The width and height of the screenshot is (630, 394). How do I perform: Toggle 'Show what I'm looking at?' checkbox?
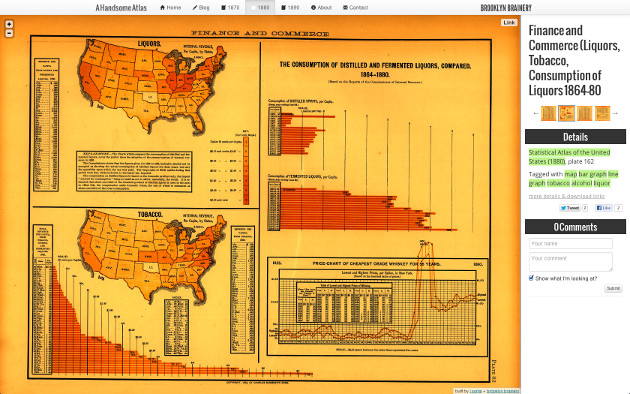point(531,278)
